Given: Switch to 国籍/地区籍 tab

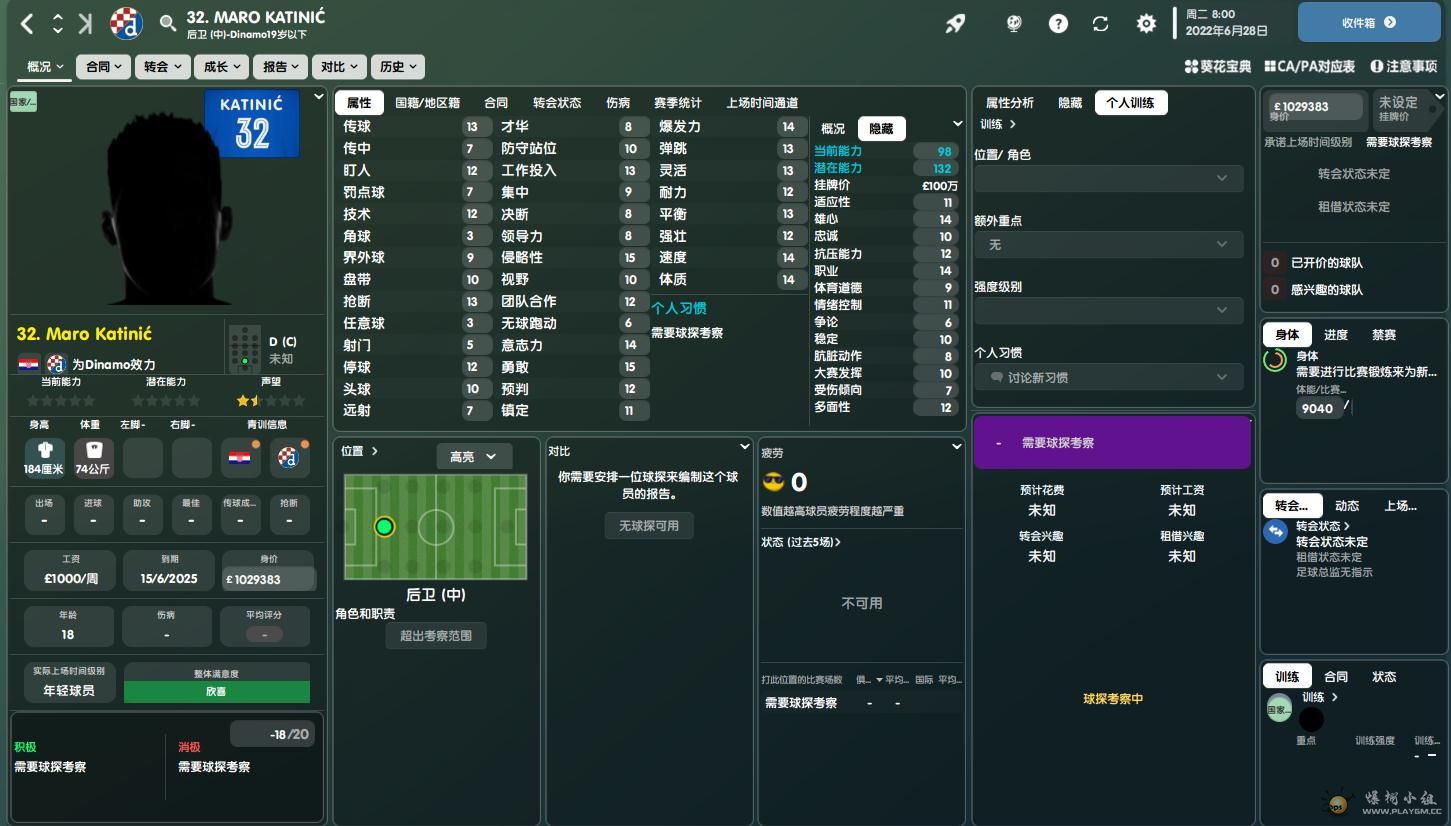Looking at the screenshot, I should (427, 103).
